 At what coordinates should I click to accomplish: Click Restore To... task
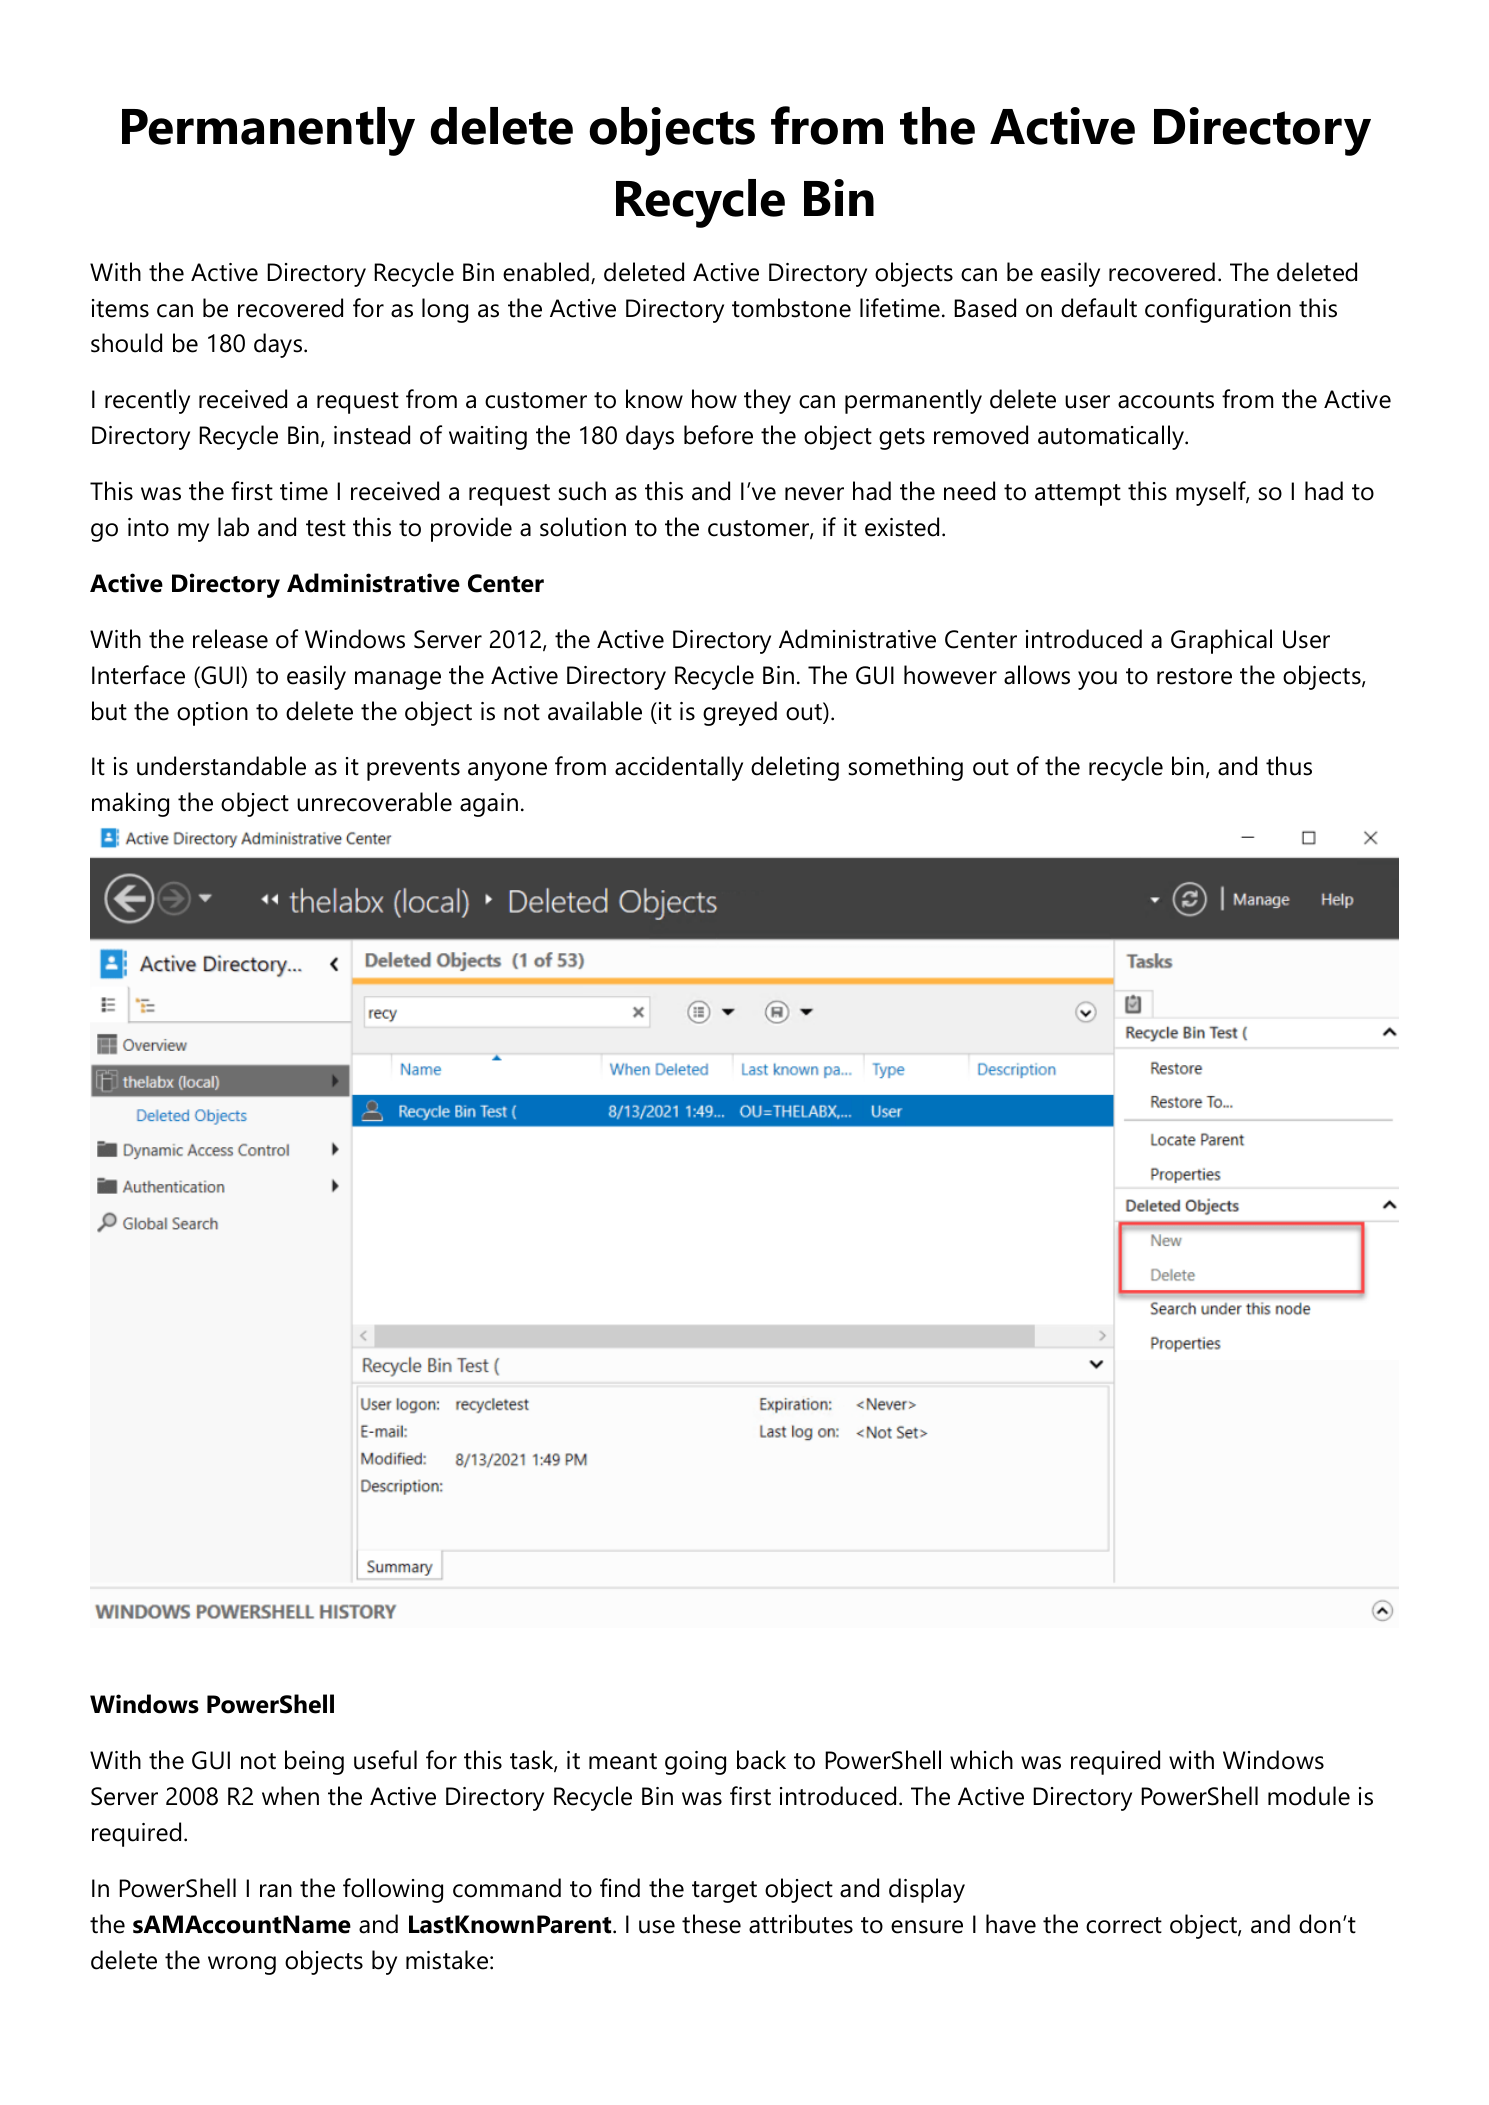[x=1191, y=1102]
